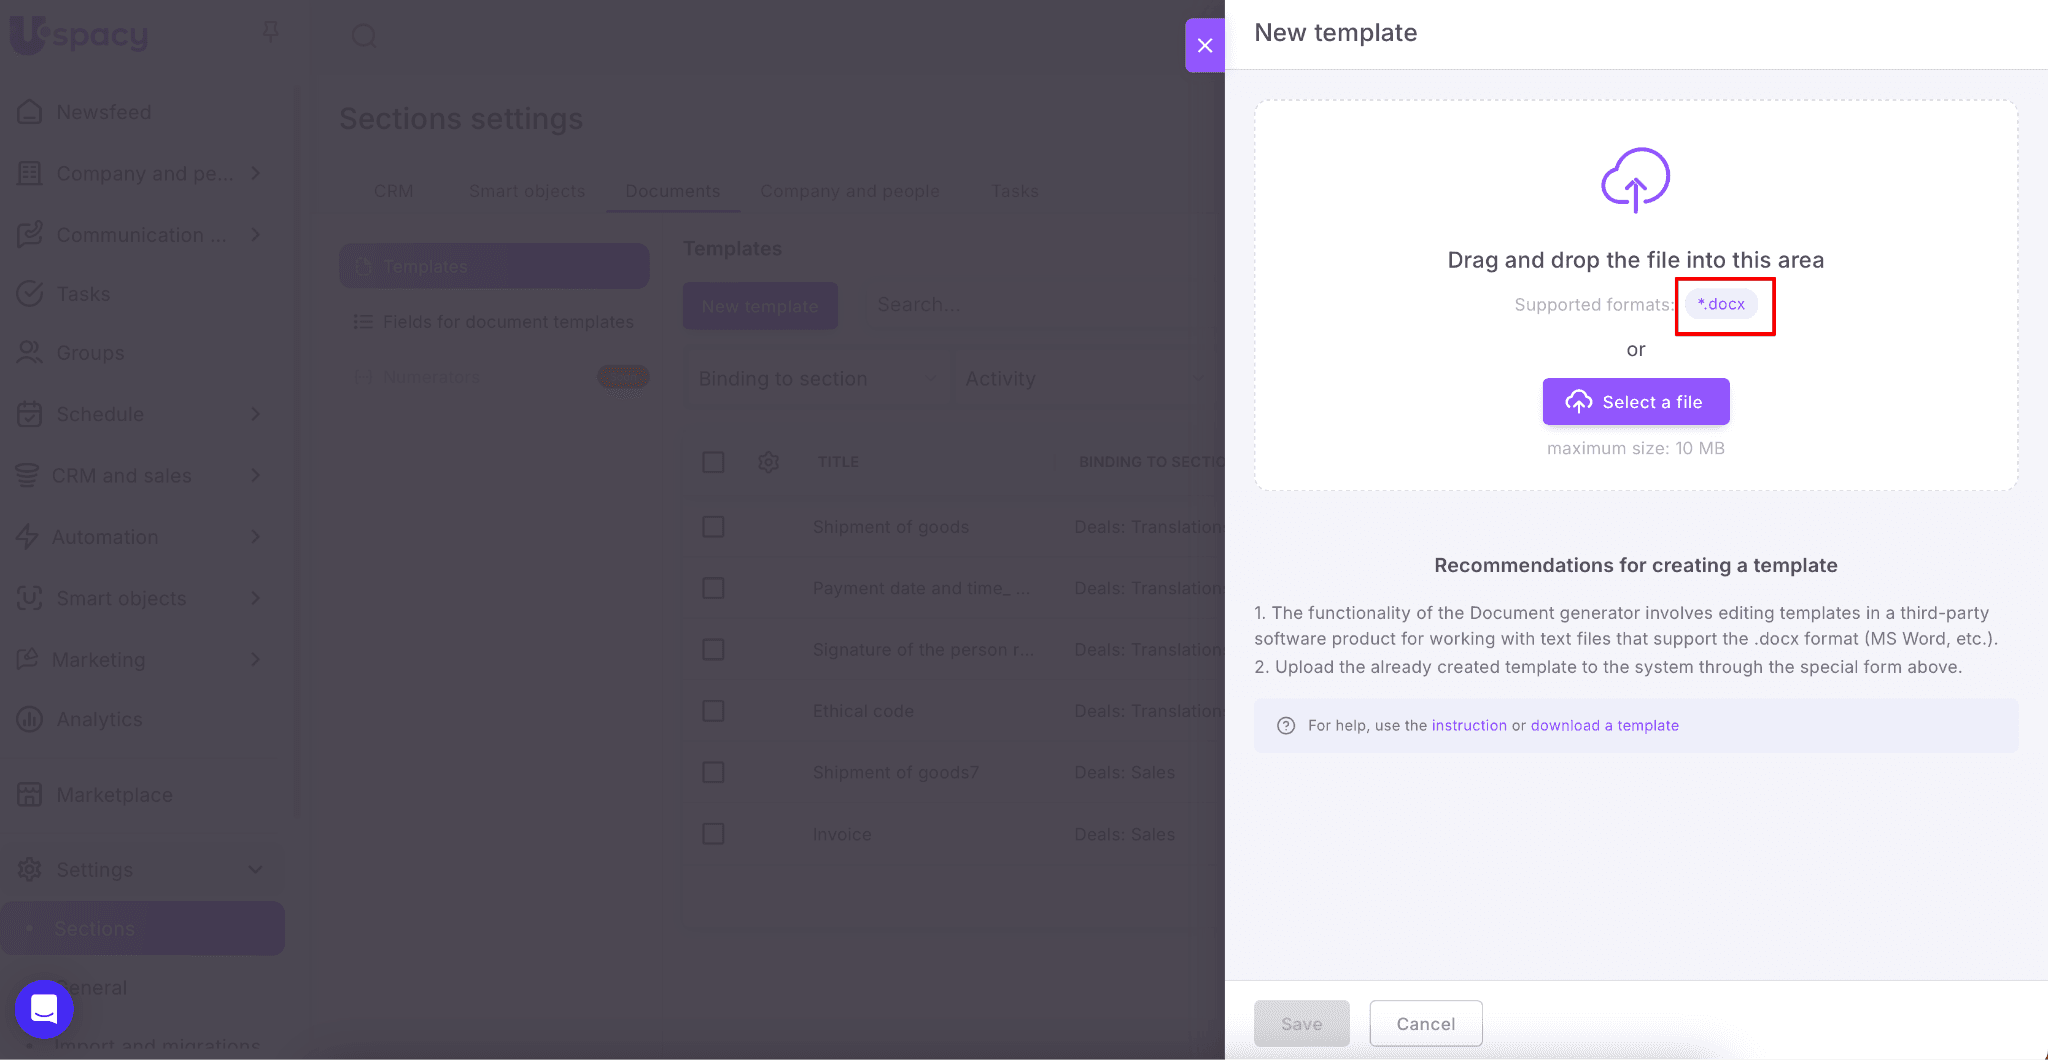2048x1060 pixels.
Task: Switch to the Smart objects tab
Action: pyautogui.click(x=526, y=191)
